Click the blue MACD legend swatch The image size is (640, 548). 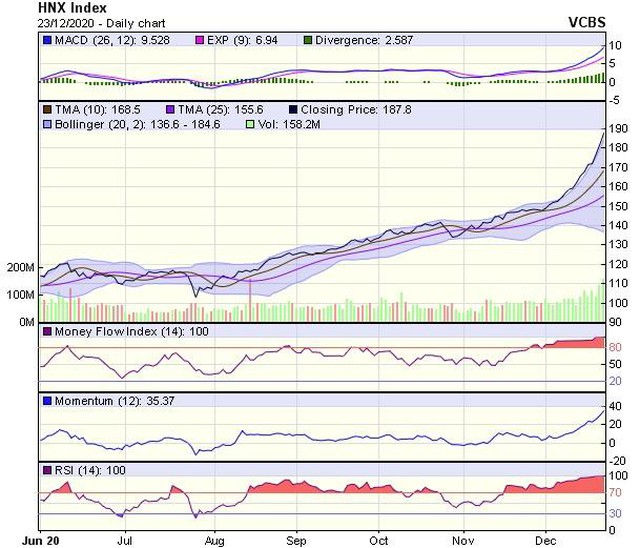(x=47, y=40)
